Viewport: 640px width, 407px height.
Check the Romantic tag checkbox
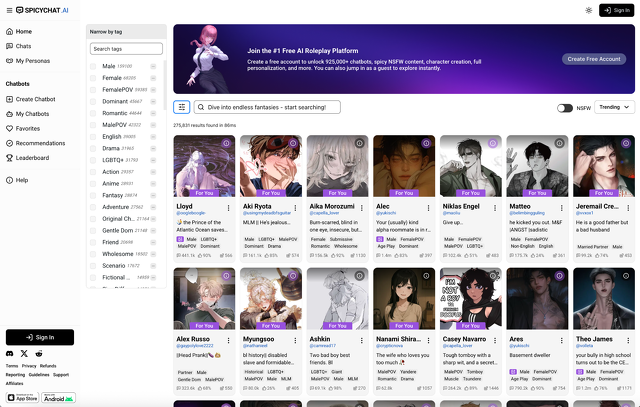tap(93, 113)
